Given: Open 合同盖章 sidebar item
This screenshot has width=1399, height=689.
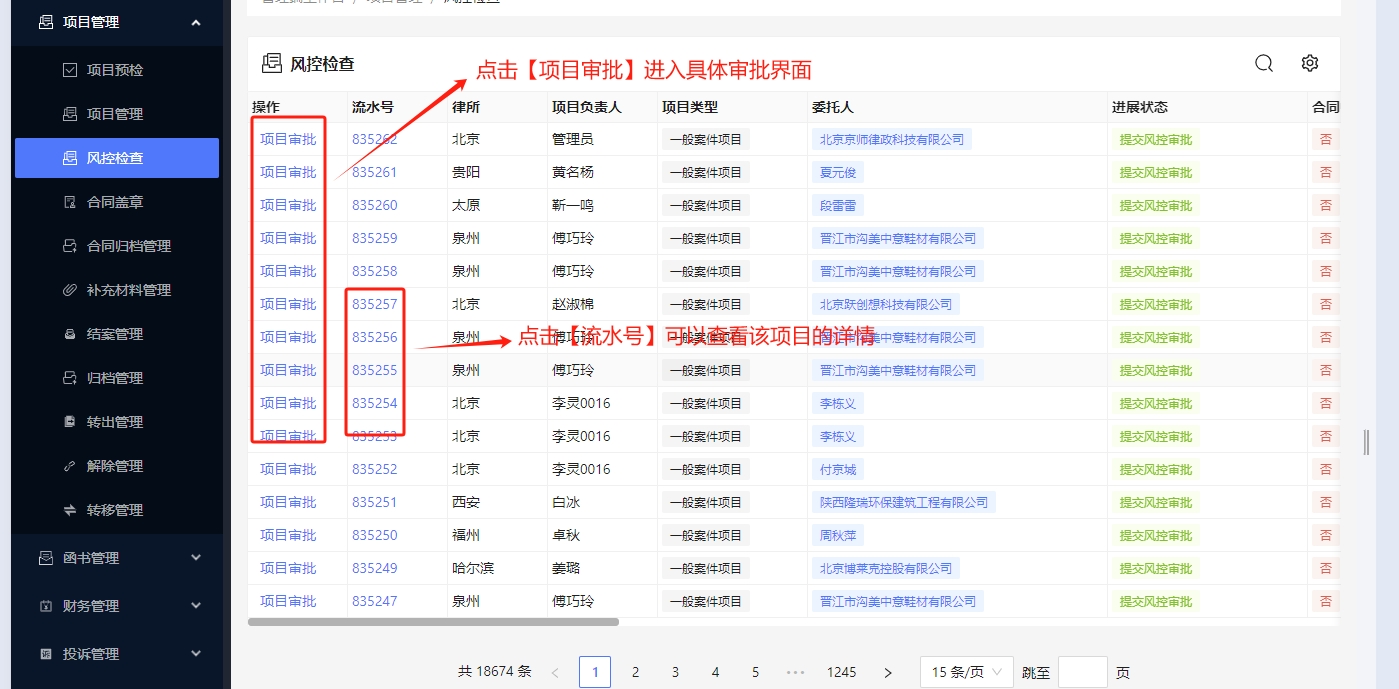Looking at the screenshot, I should click(115, 202).
